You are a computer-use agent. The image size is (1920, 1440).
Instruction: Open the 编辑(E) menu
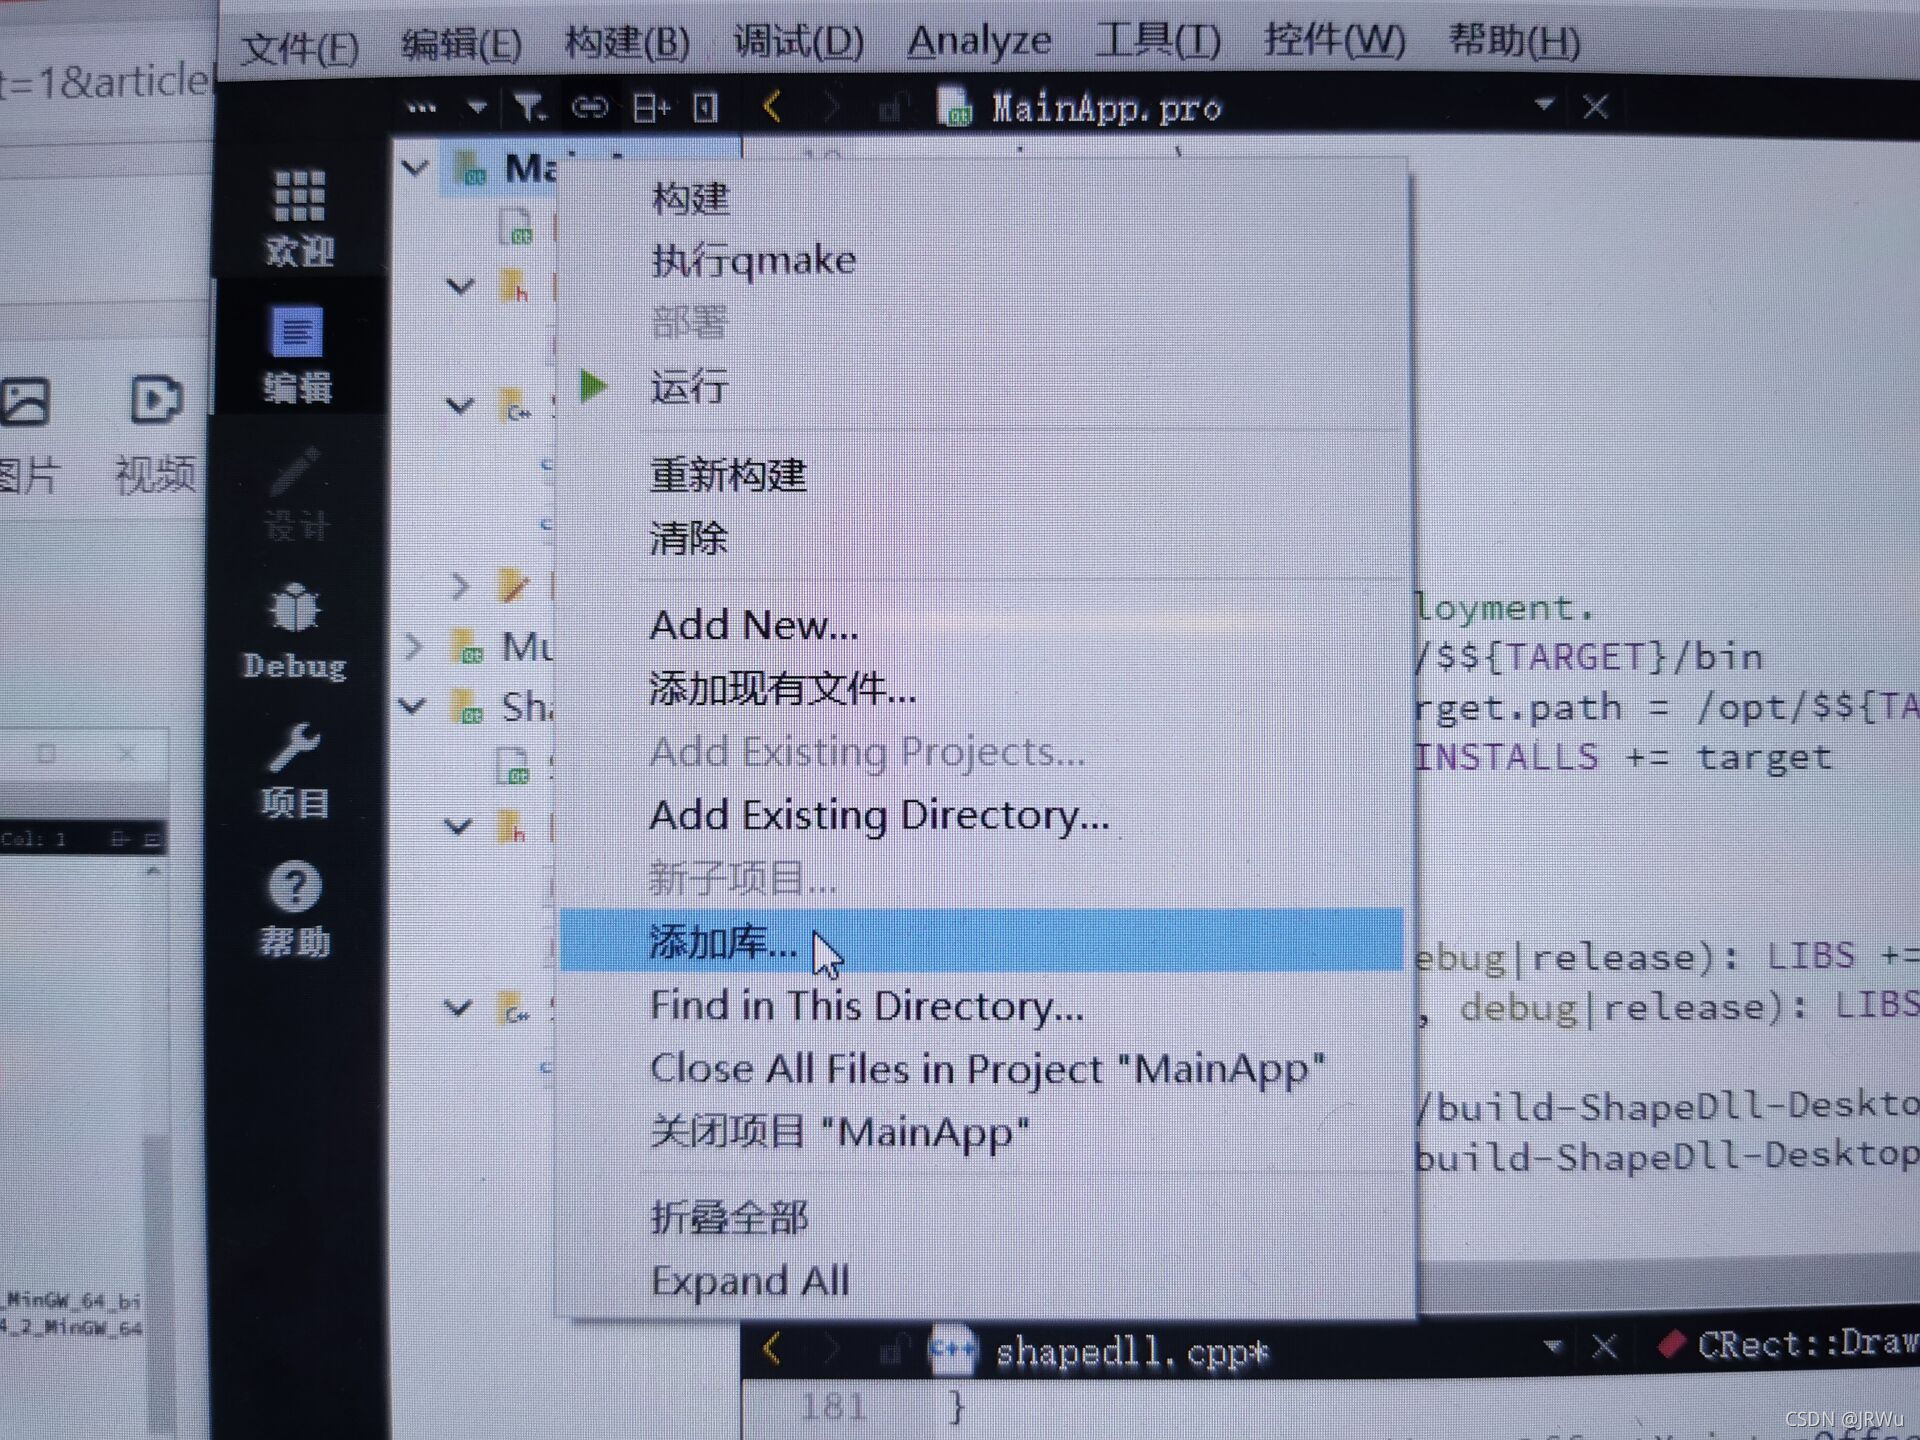coord(461,45)
